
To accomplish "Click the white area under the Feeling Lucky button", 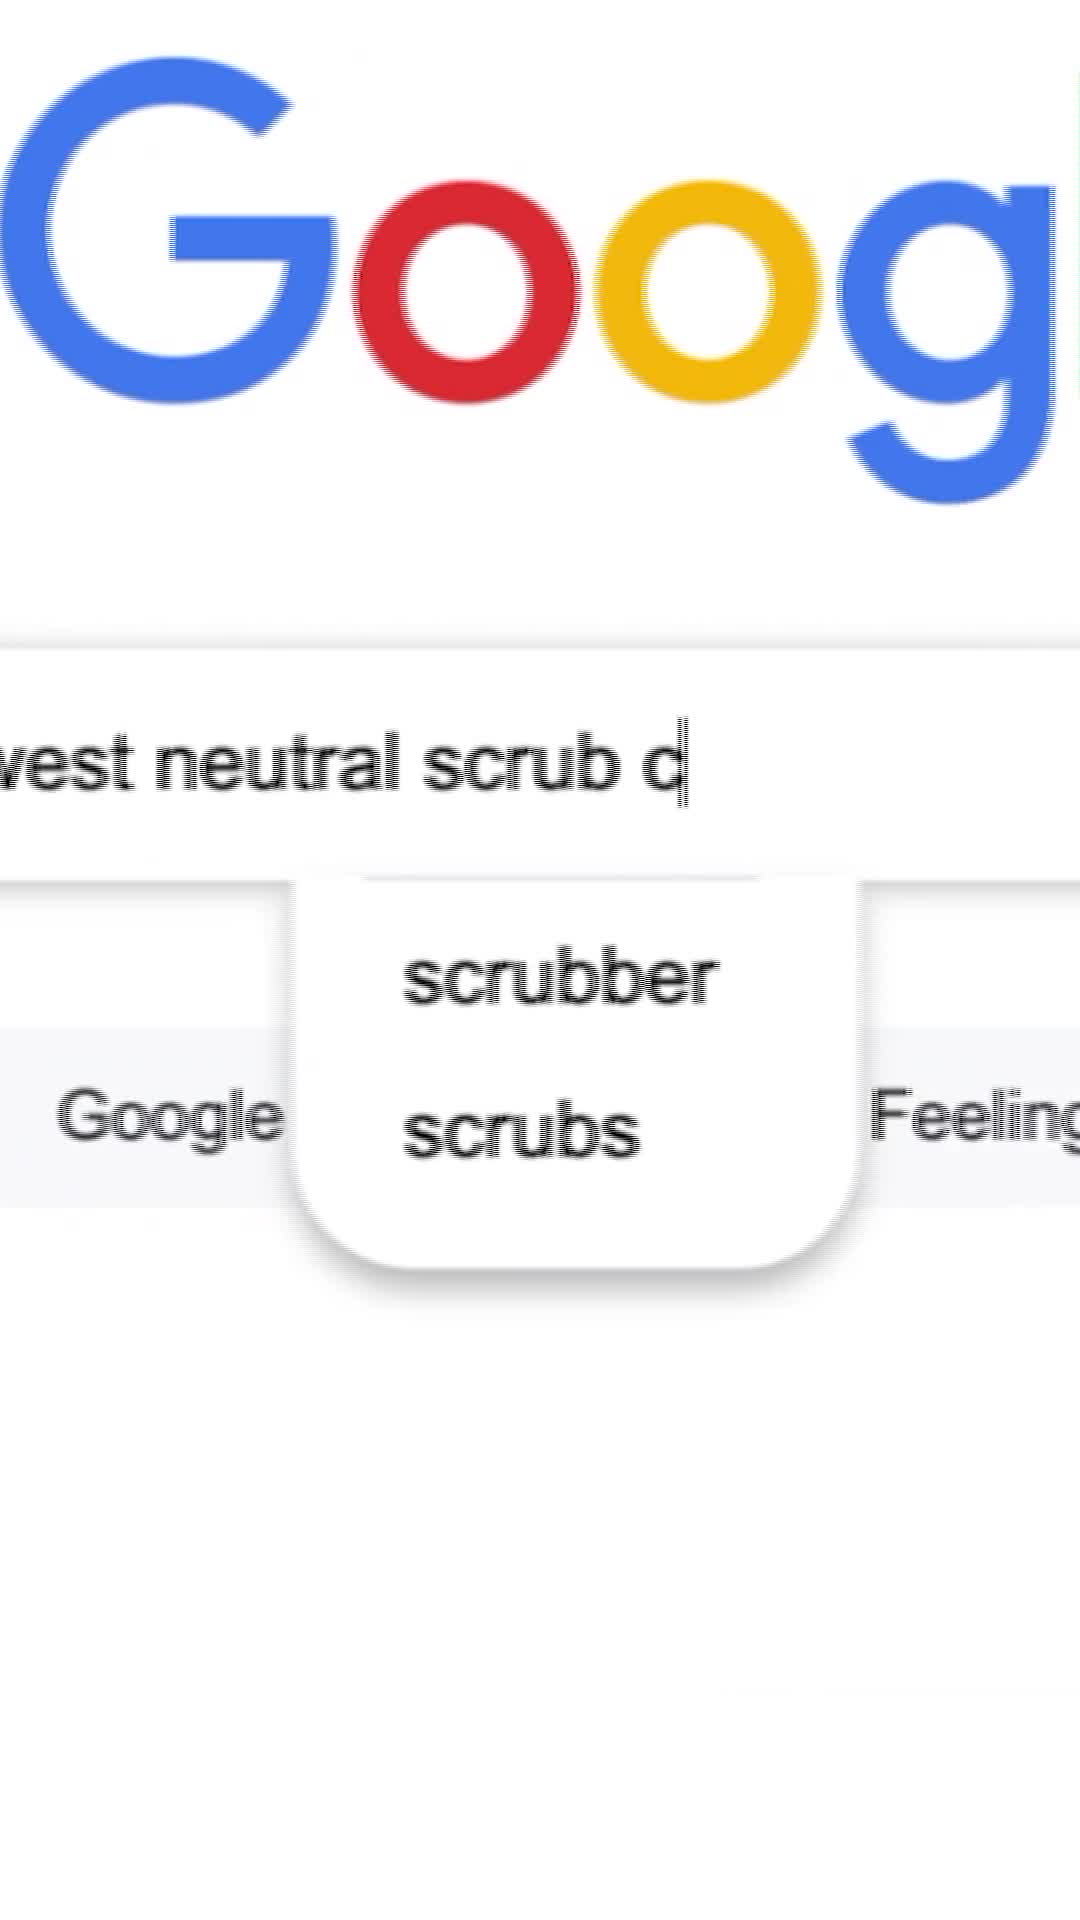I will 975,1260.
